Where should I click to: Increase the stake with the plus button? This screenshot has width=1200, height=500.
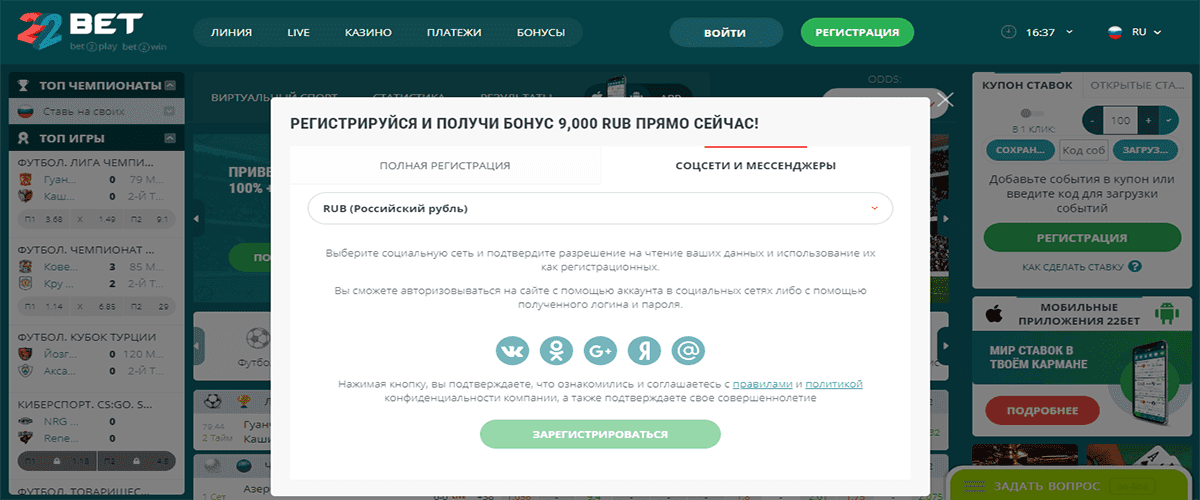(1147, 120)
